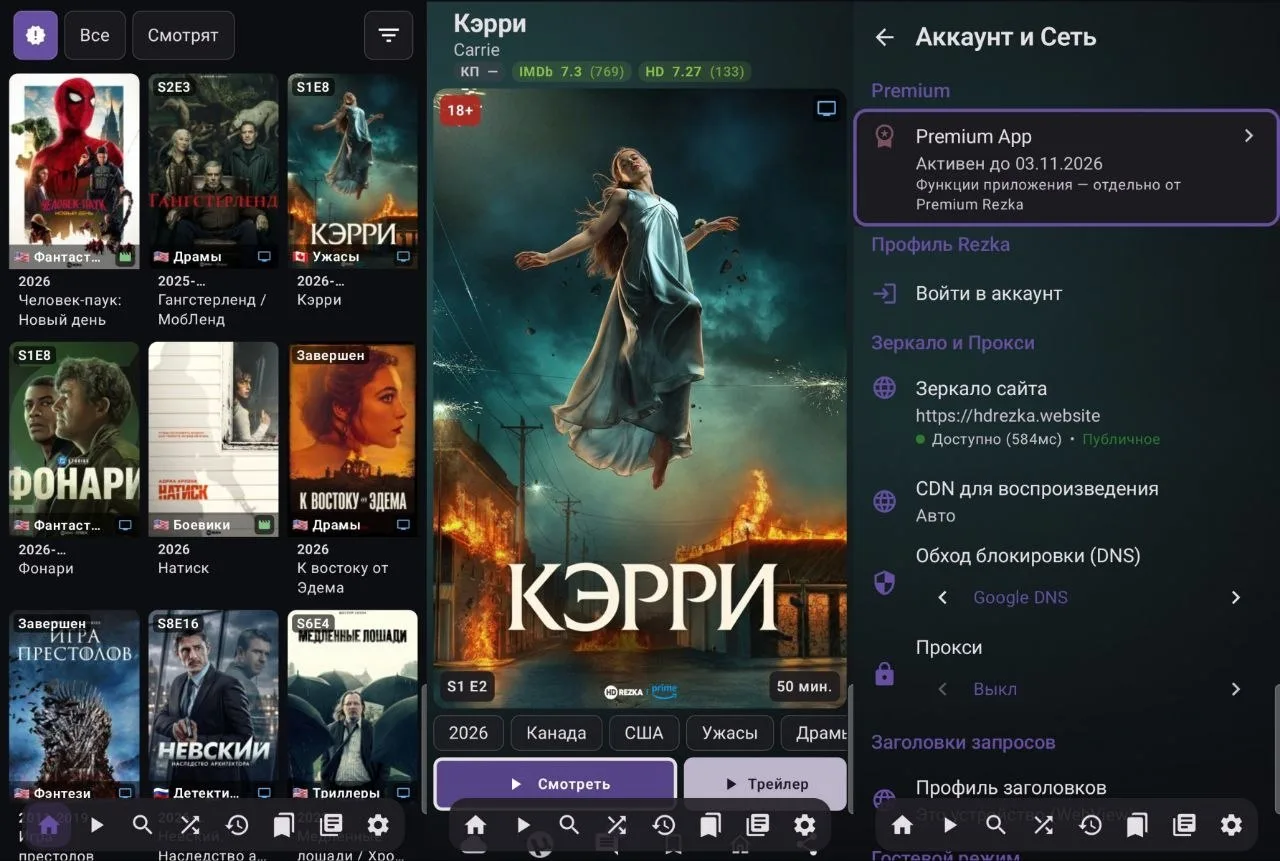The width and height of the screenshot is (1280, 861).
Task: Open Невский poster thumbnail
Action: [x=213, y=707]
